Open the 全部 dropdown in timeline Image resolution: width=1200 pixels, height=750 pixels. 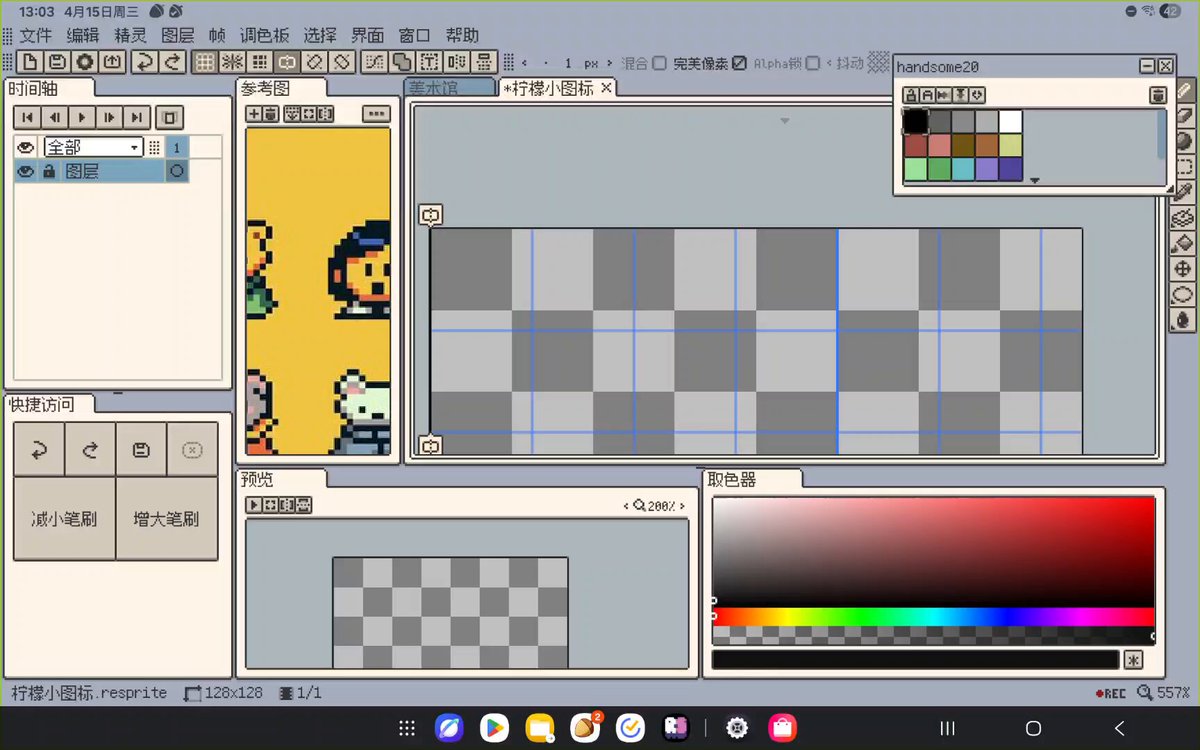point(93,147)
